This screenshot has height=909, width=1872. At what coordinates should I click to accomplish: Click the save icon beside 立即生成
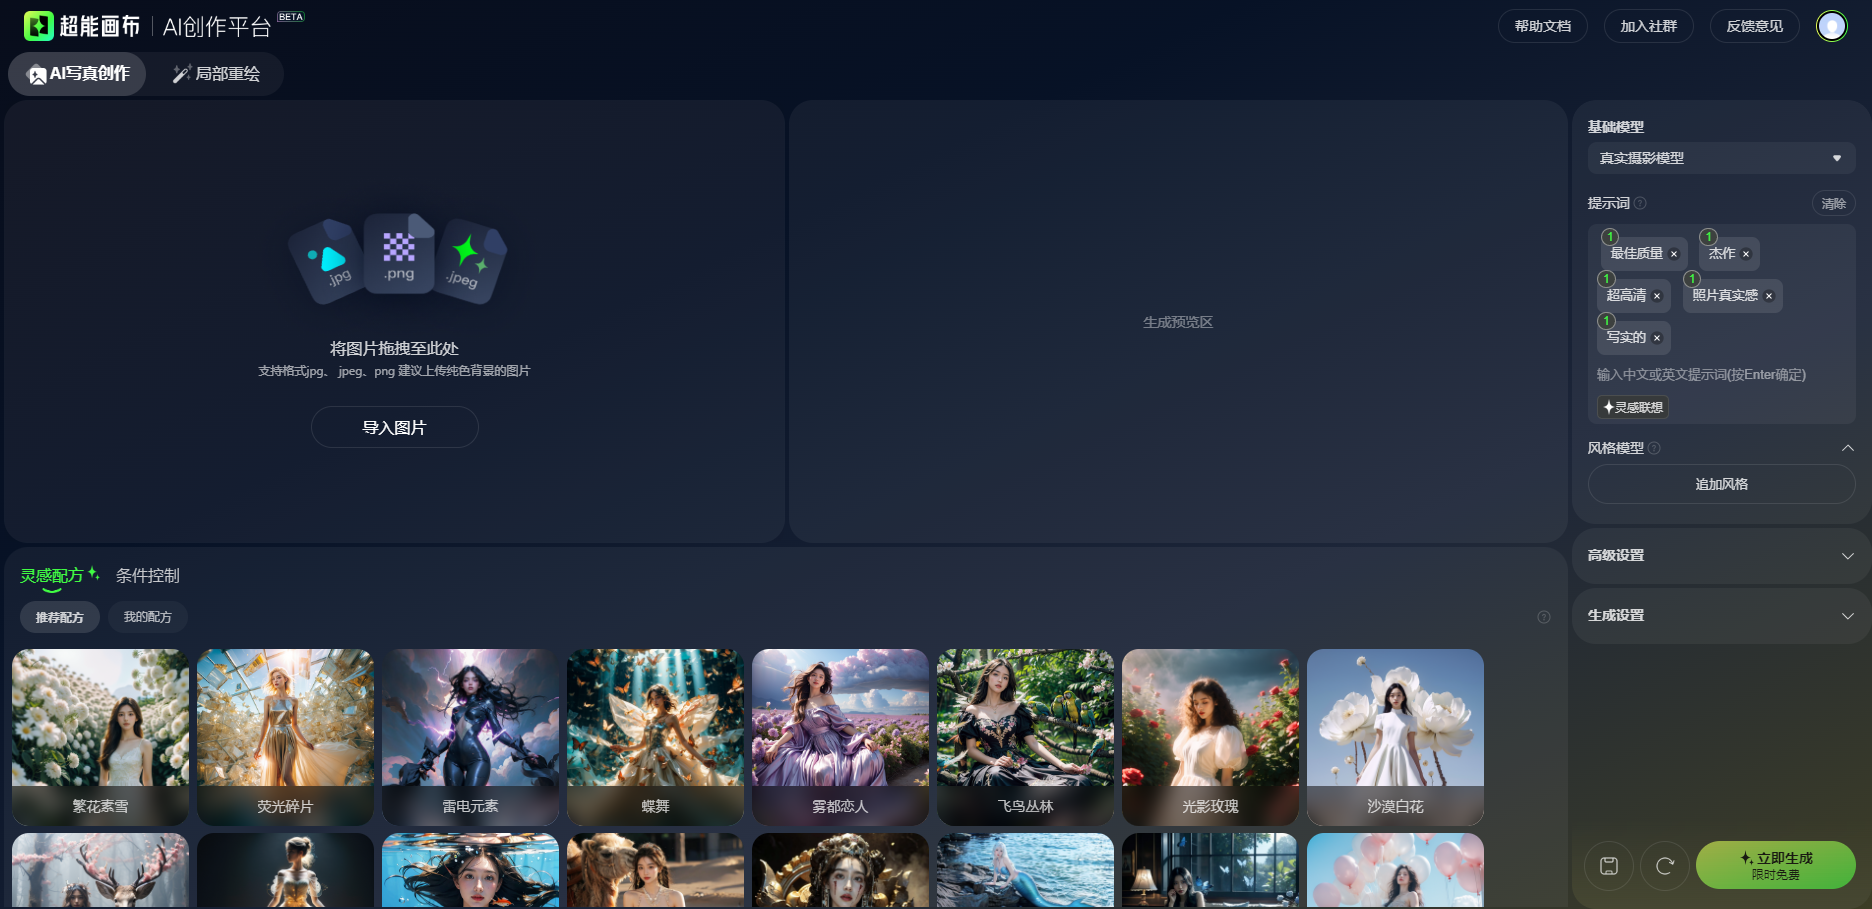tap(1609, 866)
